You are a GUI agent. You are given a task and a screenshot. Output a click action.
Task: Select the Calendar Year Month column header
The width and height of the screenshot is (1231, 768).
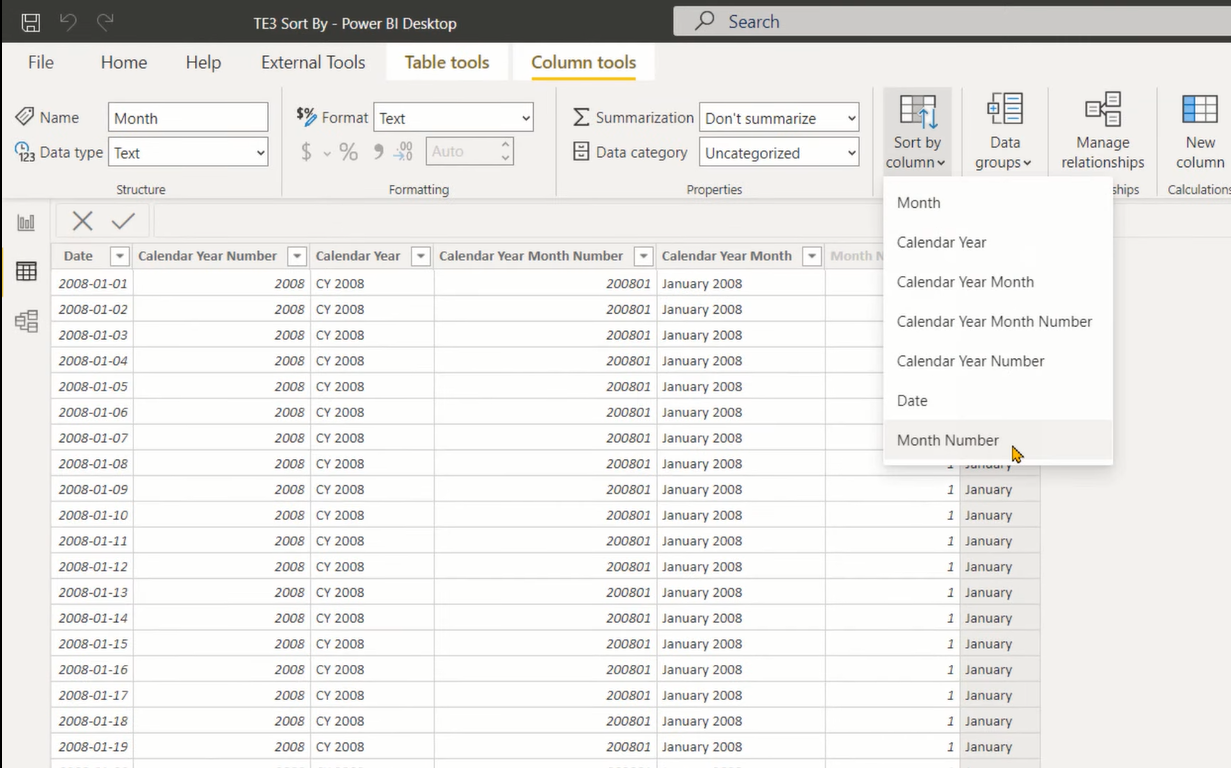pos(727,256)
